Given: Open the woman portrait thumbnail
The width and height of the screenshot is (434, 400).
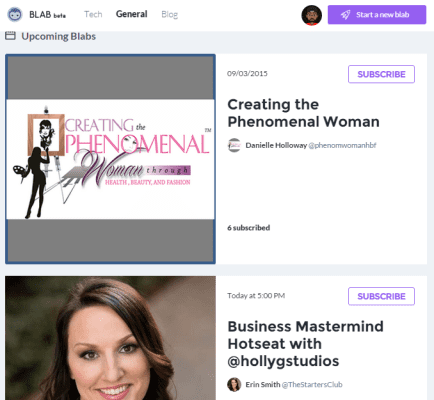Looking at the screenshot, I should click(110, 338).
